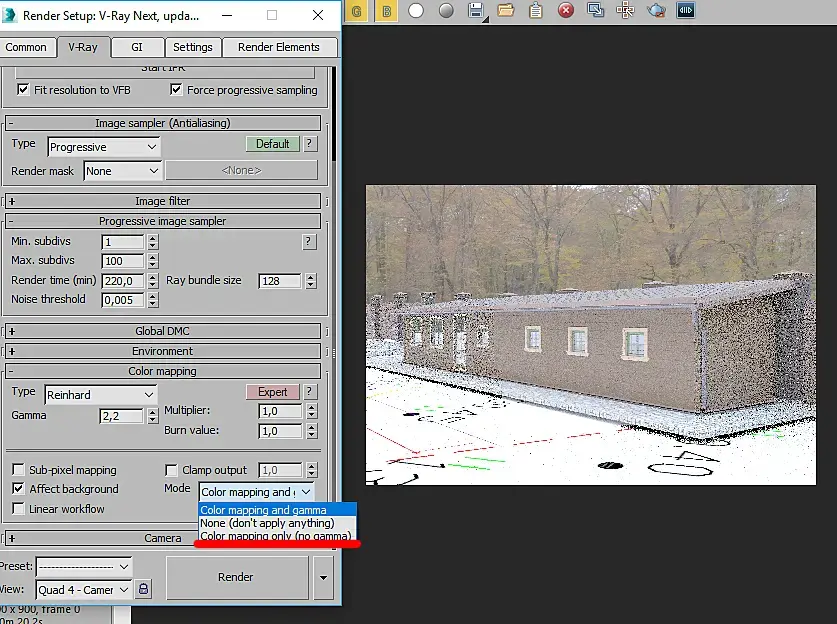The width and height of the screenshot is (837, 624).
Task: Click the rendered building image in VFB
Action: [x=590, y=335]
